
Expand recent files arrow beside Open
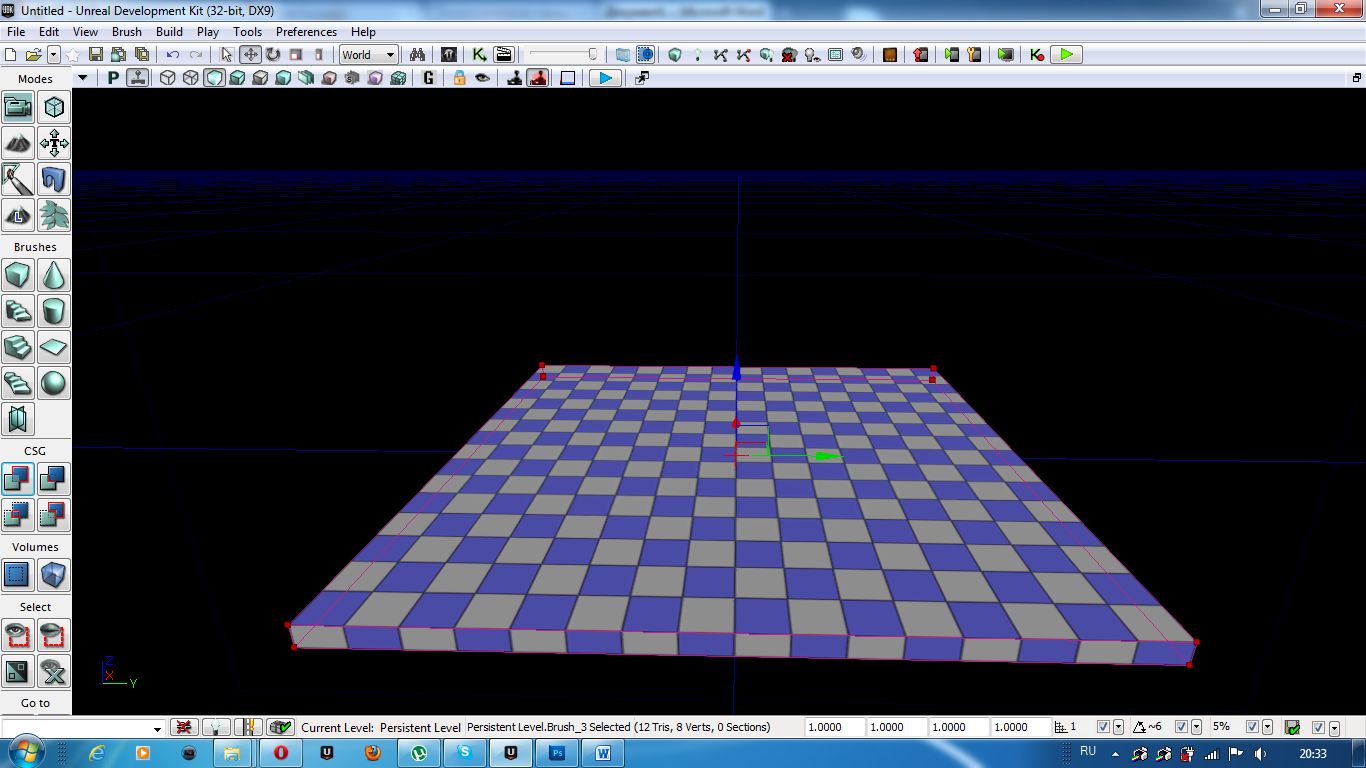pos(54,55)
